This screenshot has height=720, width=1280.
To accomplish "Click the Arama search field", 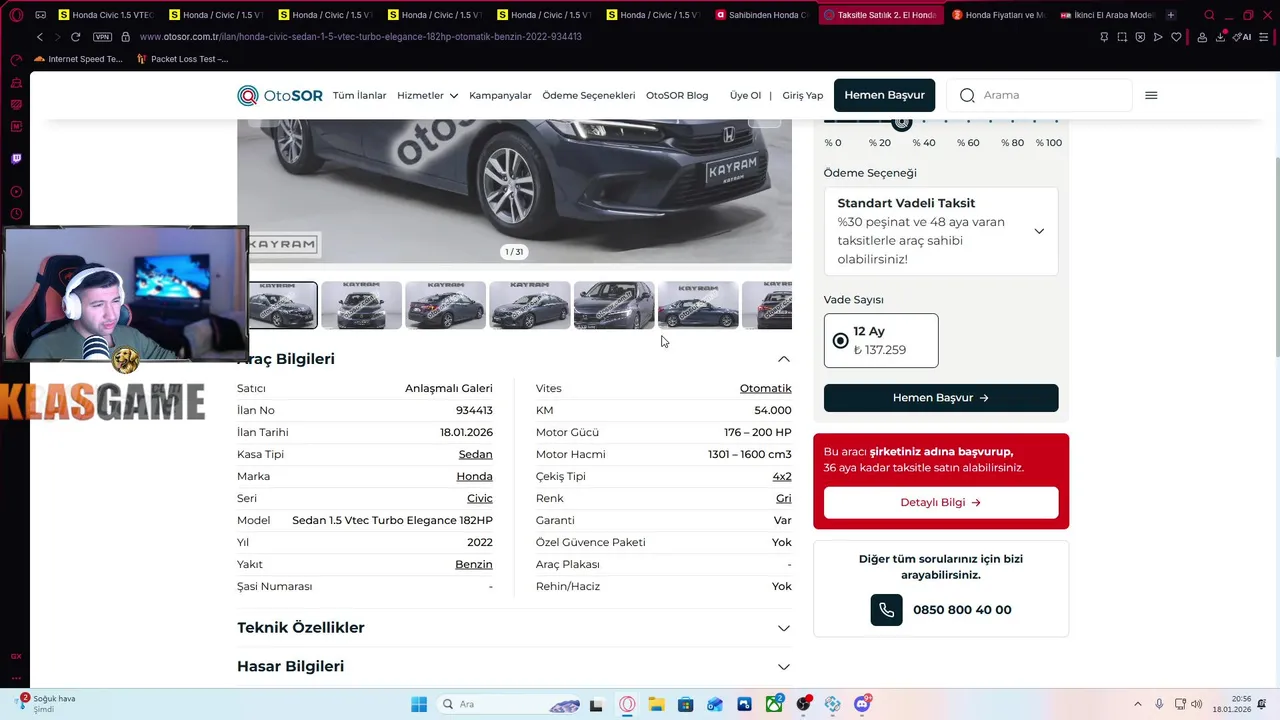I will [1040, 95].
